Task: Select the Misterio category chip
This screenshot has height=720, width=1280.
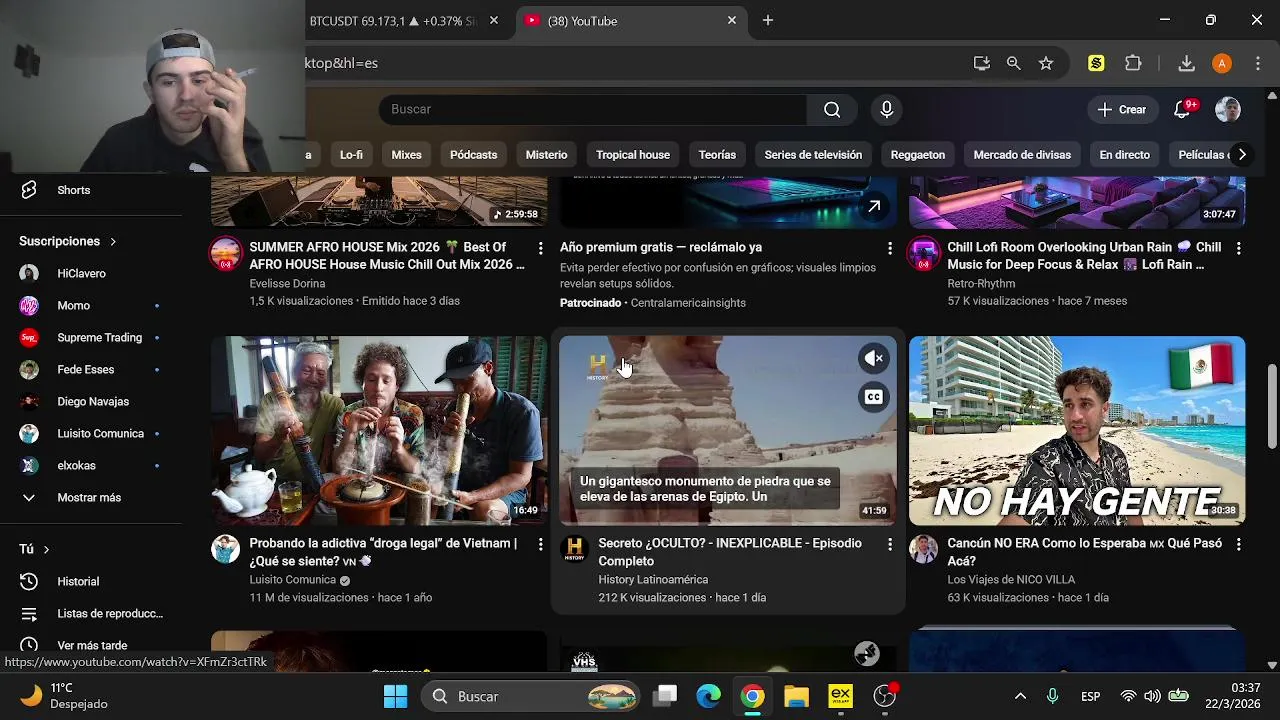Action: tap(546, 155)
